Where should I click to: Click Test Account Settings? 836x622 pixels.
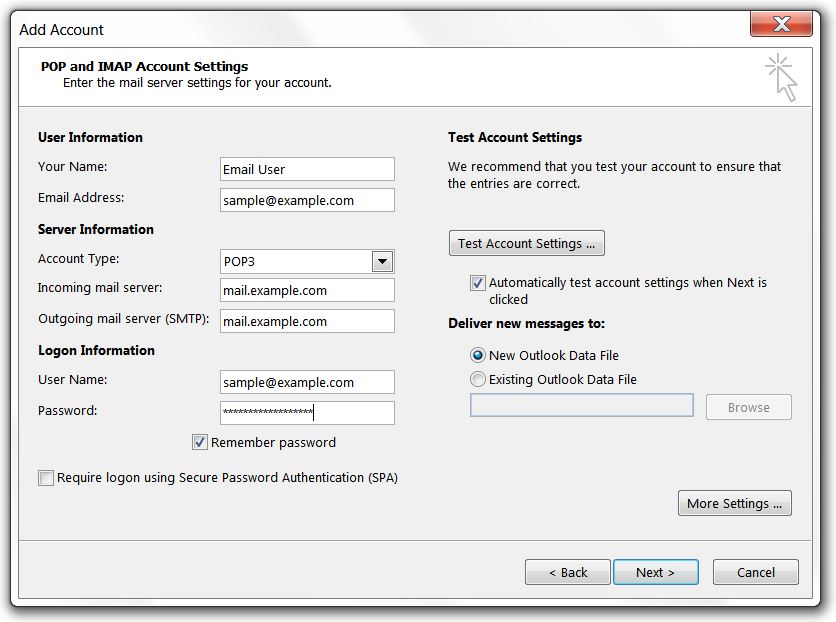[526, 243]
